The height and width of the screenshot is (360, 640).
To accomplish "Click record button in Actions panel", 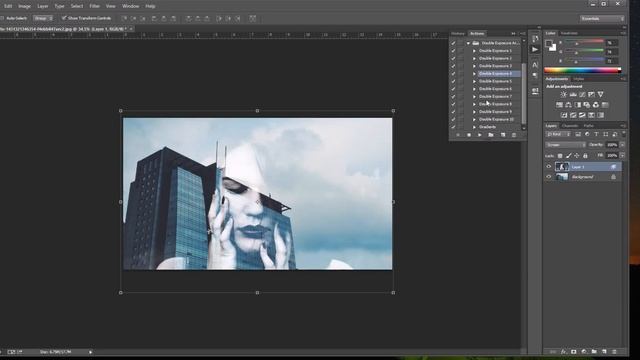I will [x=469, y=135].
